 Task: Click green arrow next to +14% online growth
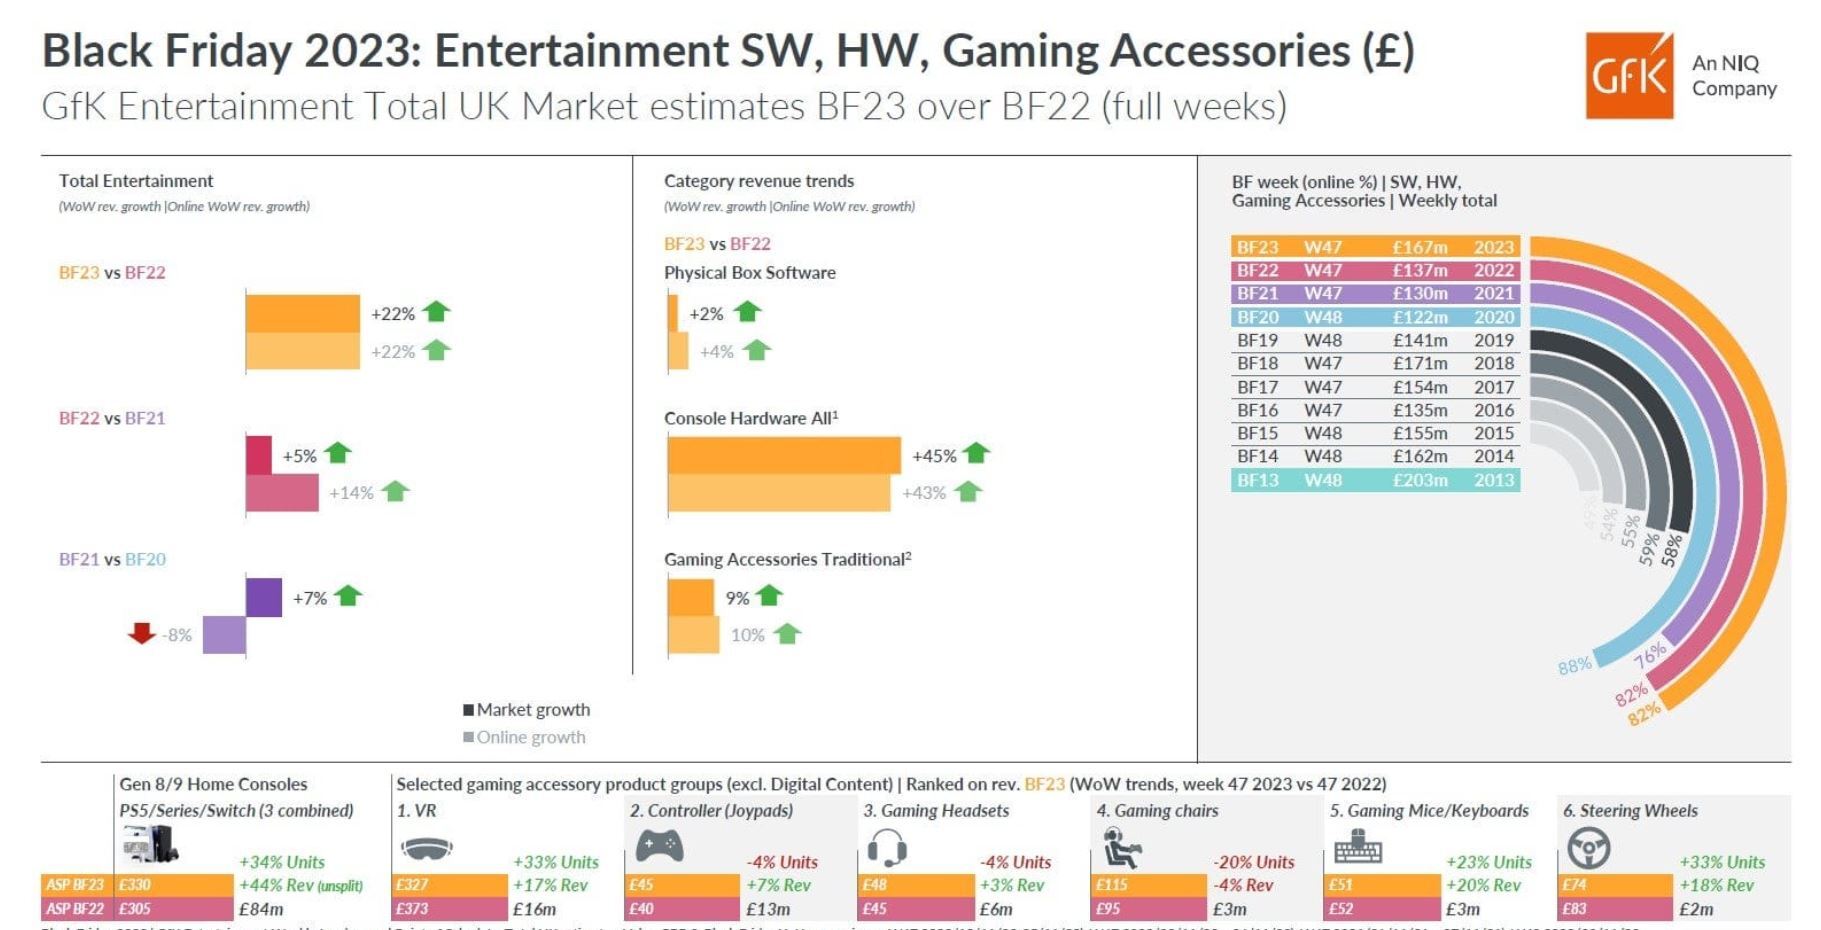click(x=396, y=491)
